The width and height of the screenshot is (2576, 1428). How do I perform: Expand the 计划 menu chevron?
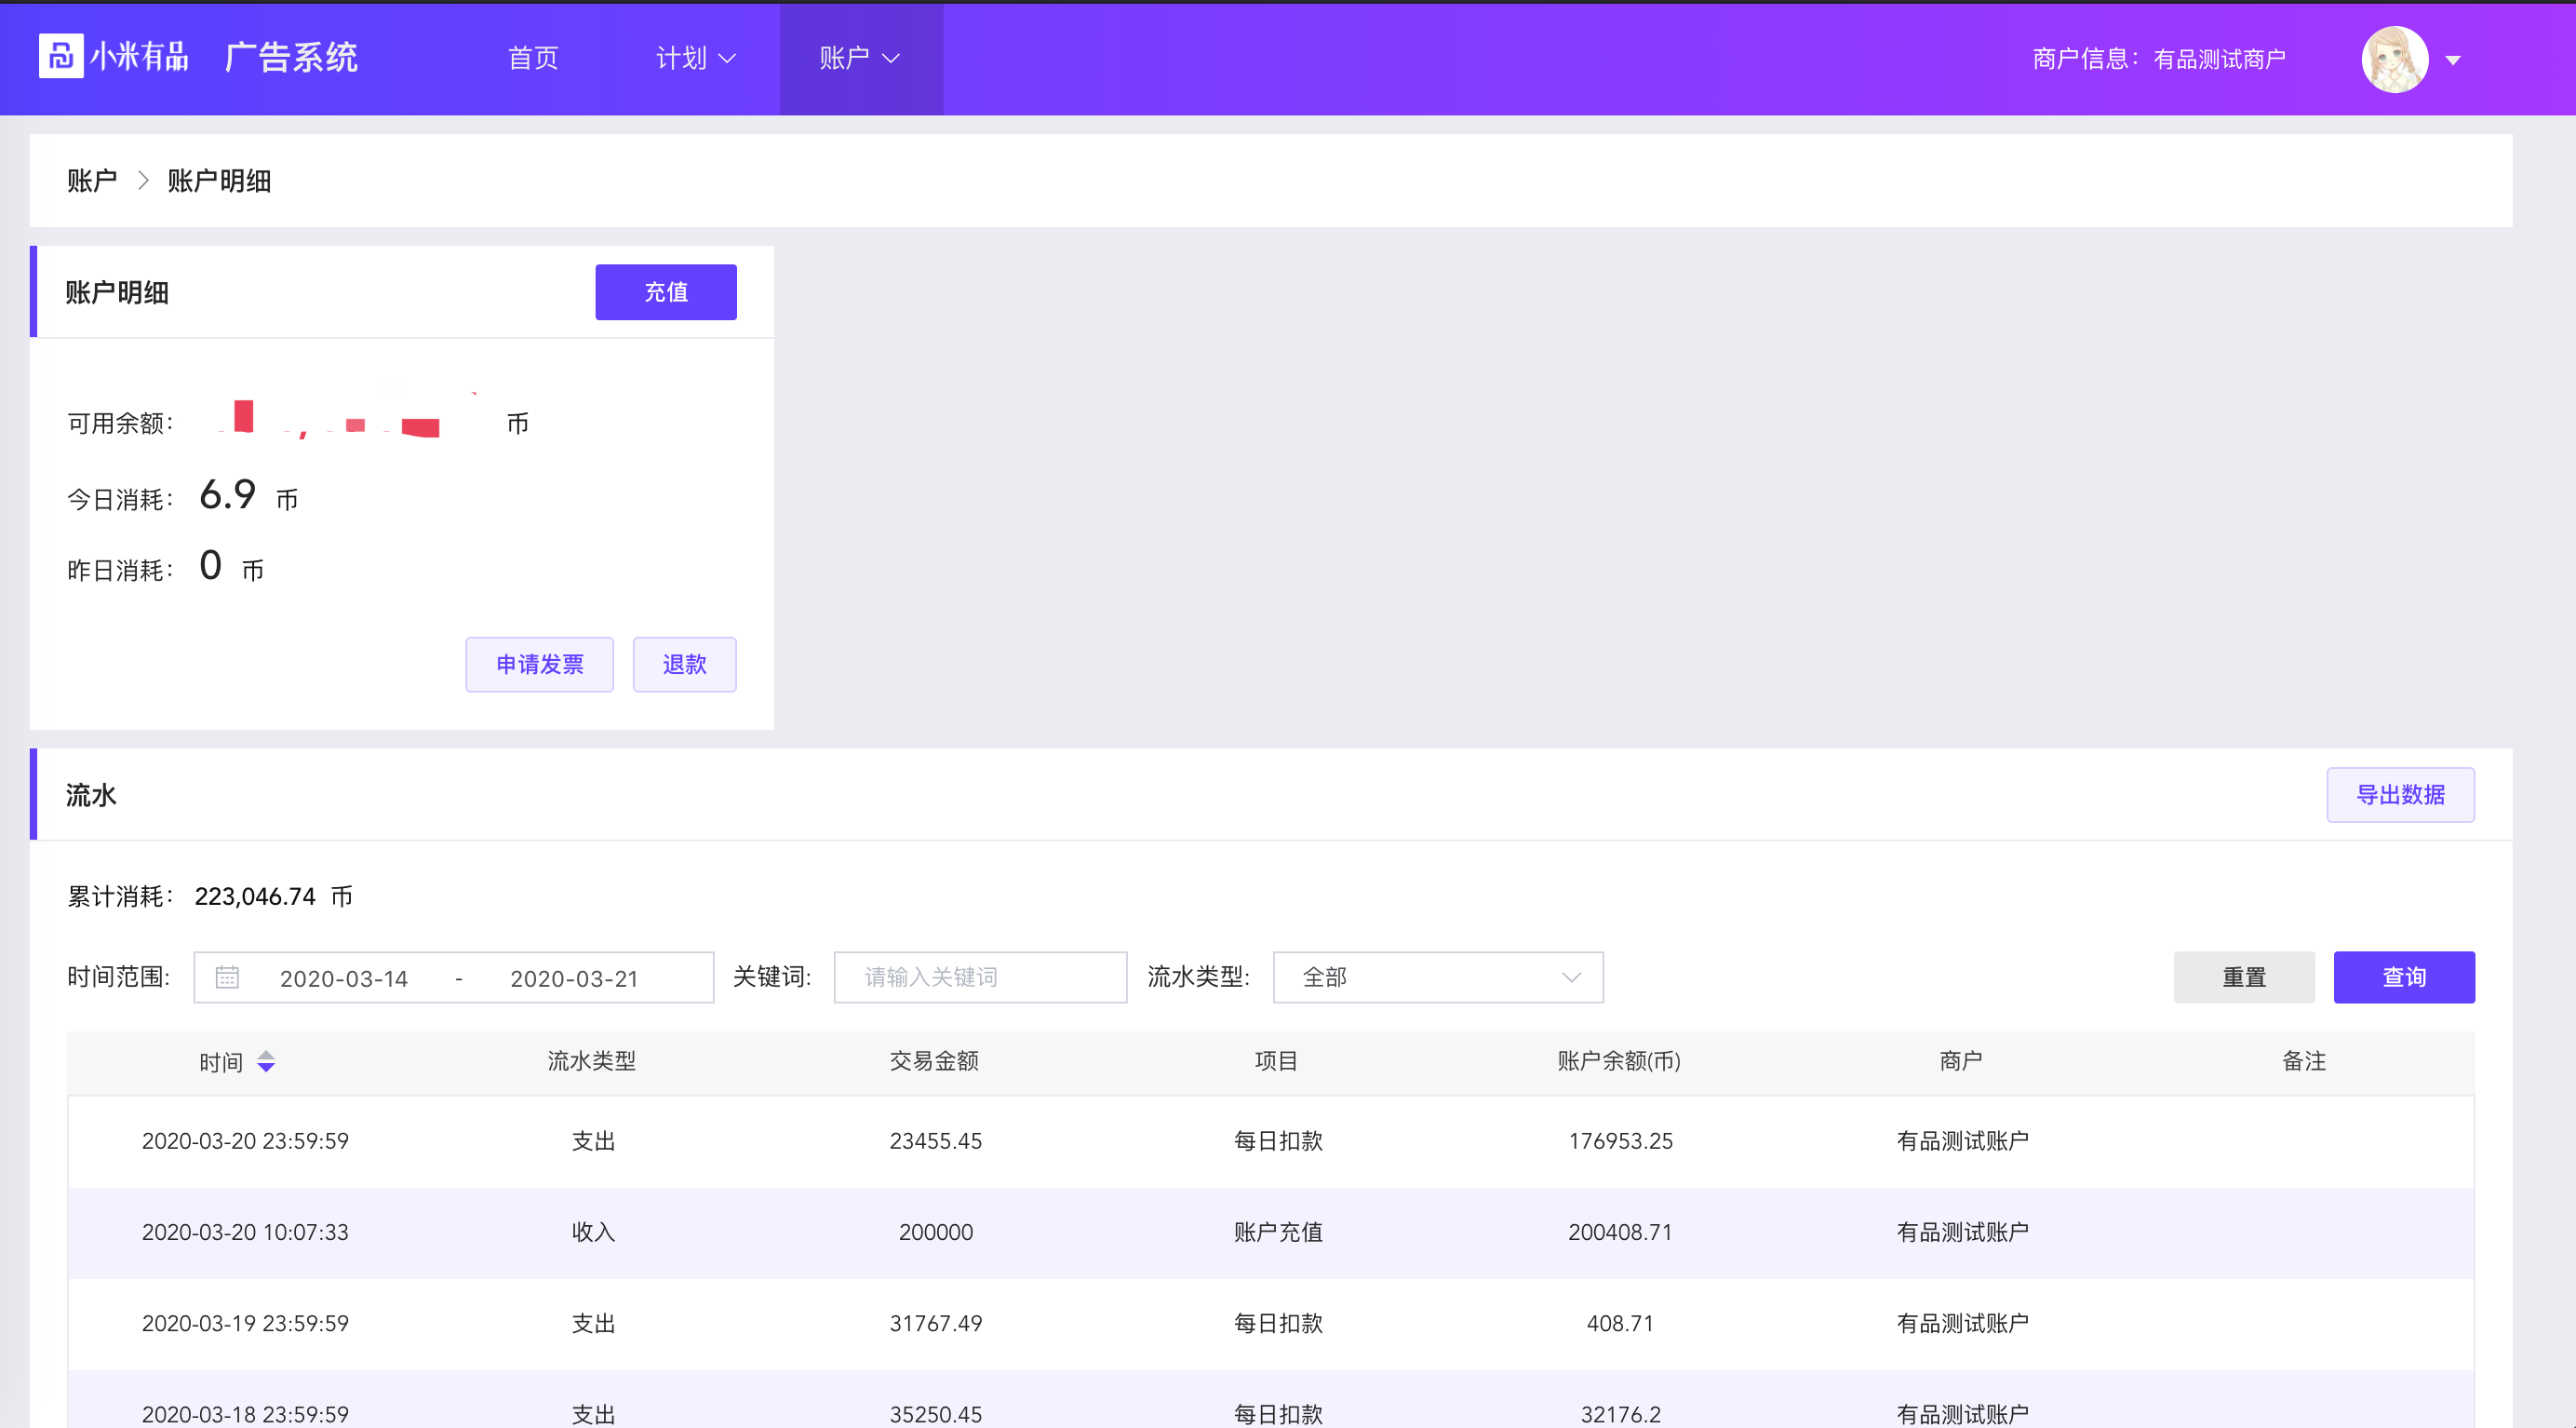(x=728, y=59)
